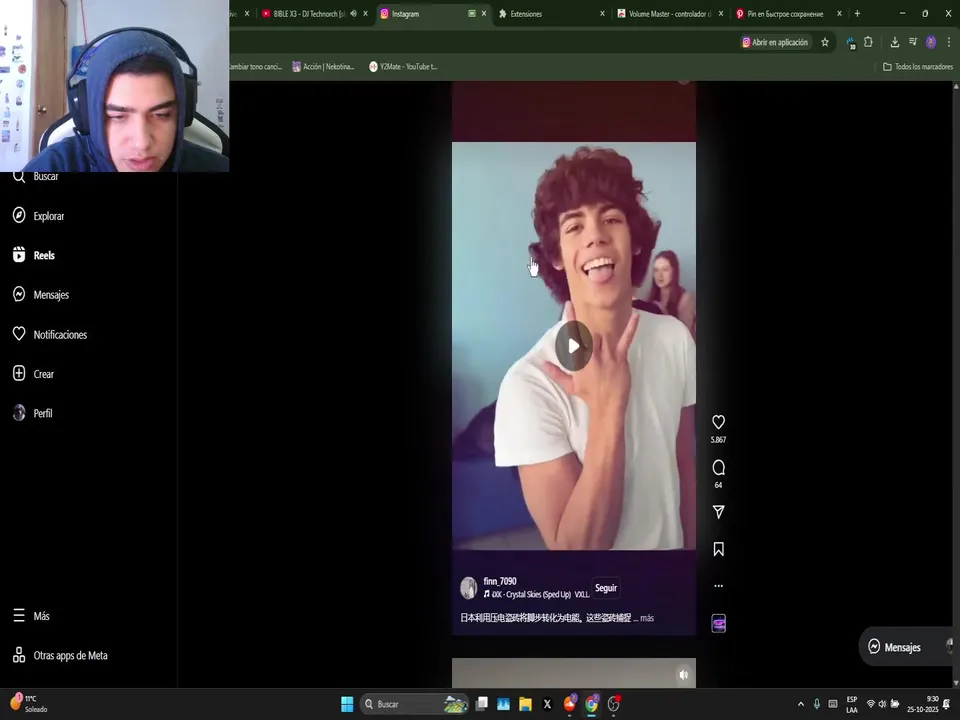Bookmark this page with the star icon
The height and width of the screenshot is (720, 960).
[825, 42]
